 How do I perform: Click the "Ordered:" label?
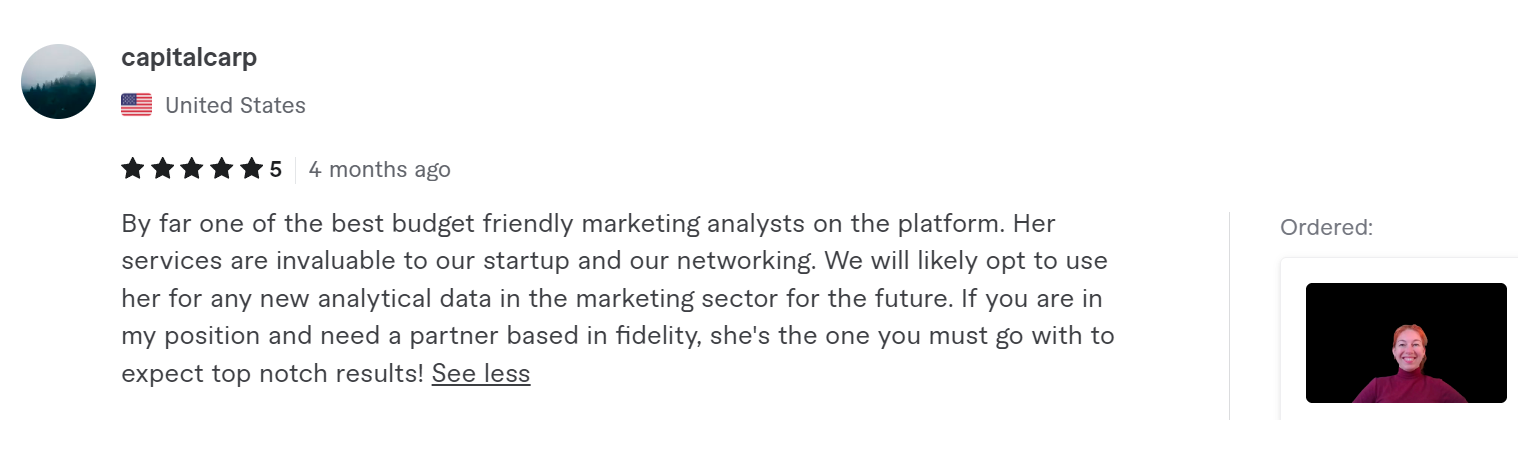click(1326, 228)
